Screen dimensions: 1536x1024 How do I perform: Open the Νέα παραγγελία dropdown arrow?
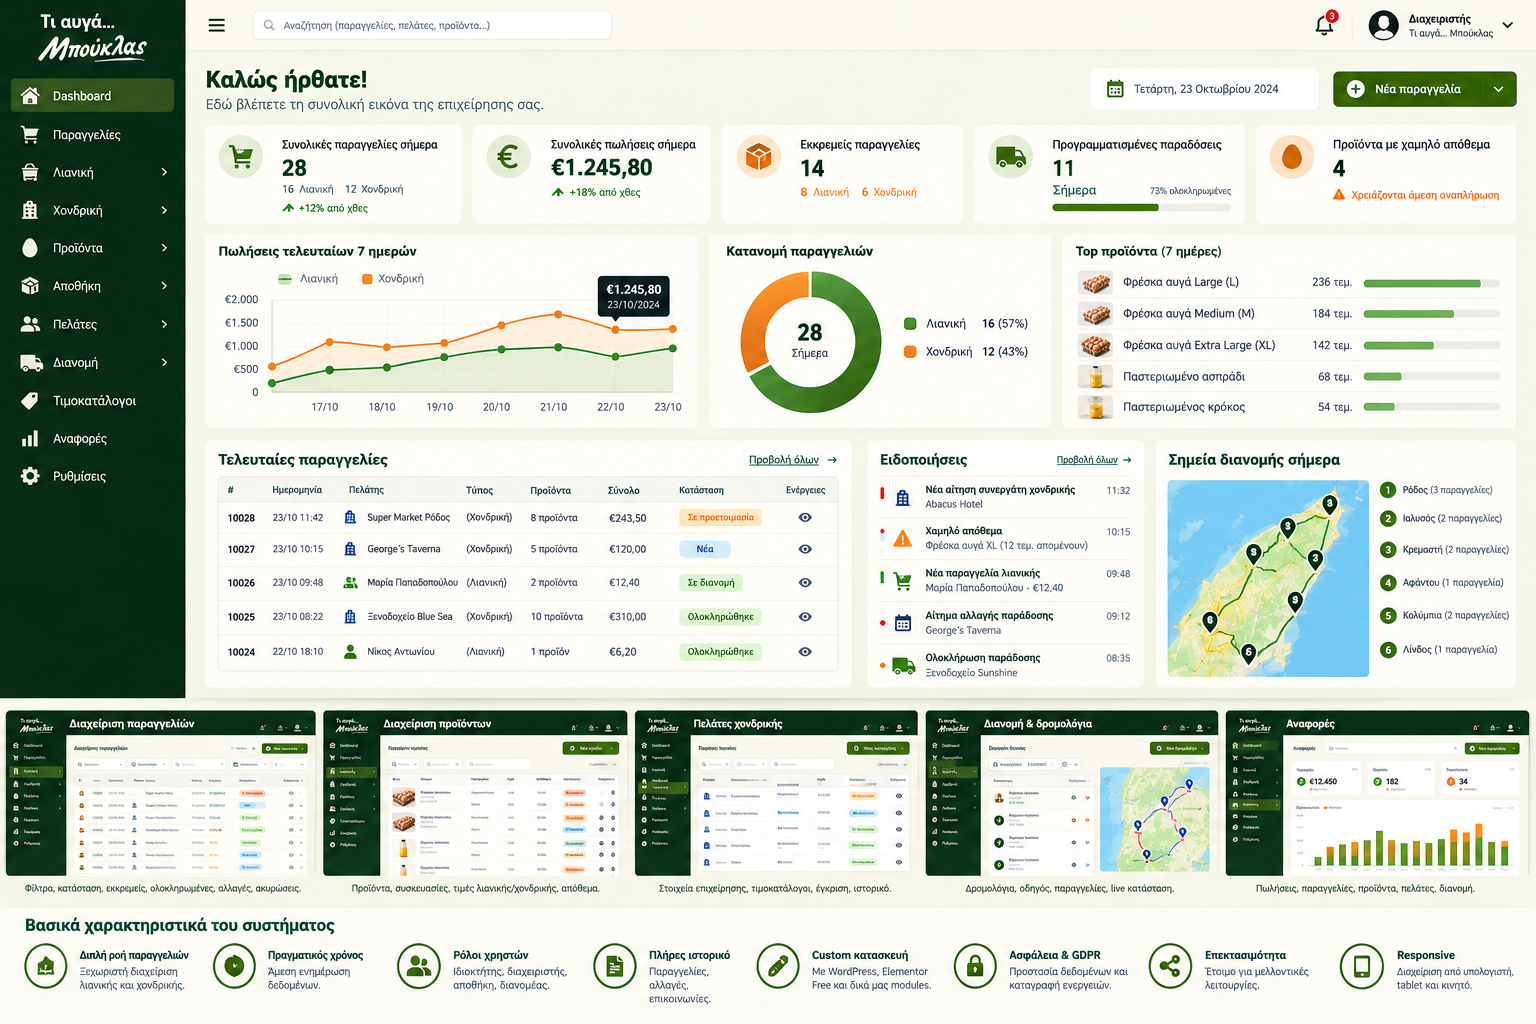click(x=1498, y=89)
